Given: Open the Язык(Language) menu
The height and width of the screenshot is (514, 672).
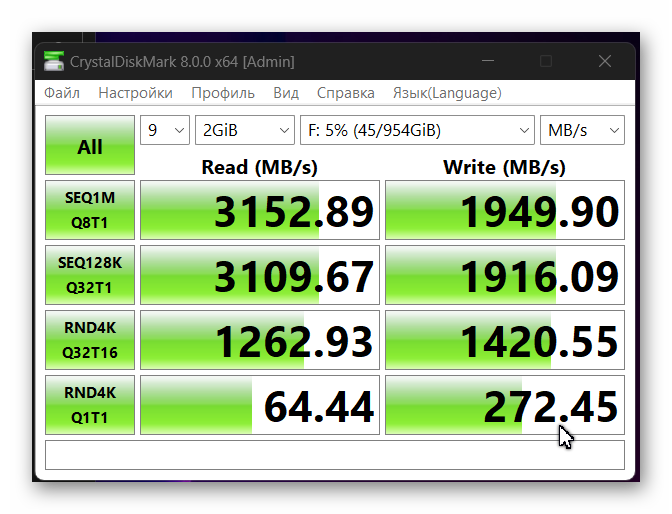Looking at the screenshot, I should pyautogui.click(x=447, y=93).
